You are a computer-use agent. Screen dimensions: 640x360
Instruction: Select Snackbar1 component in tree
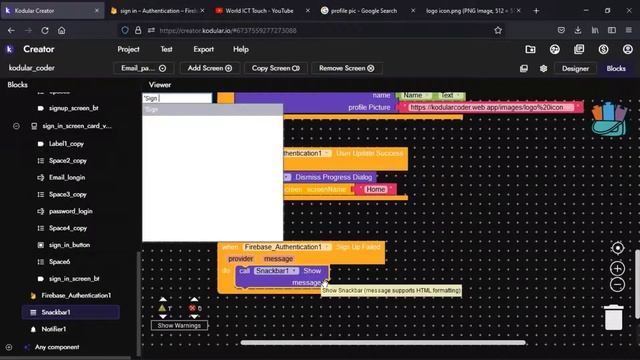(70, 312)
